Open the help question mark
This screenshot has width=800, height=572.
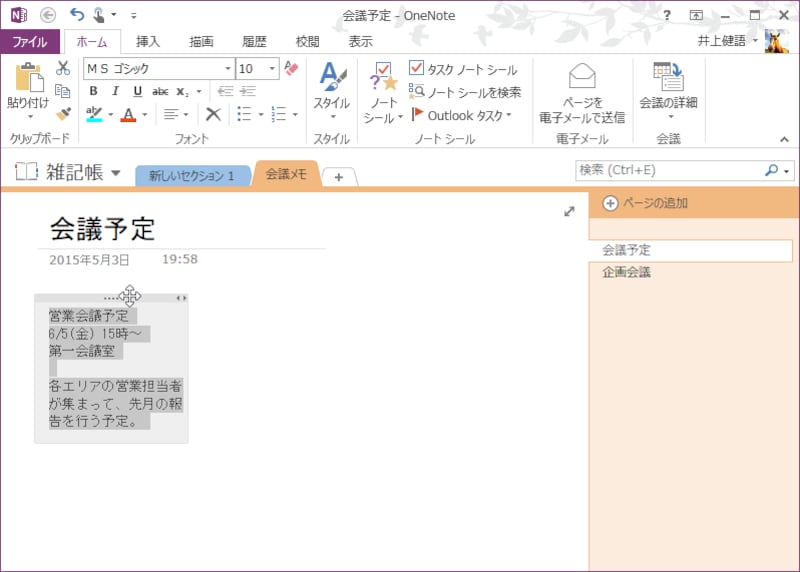[667, 15]
